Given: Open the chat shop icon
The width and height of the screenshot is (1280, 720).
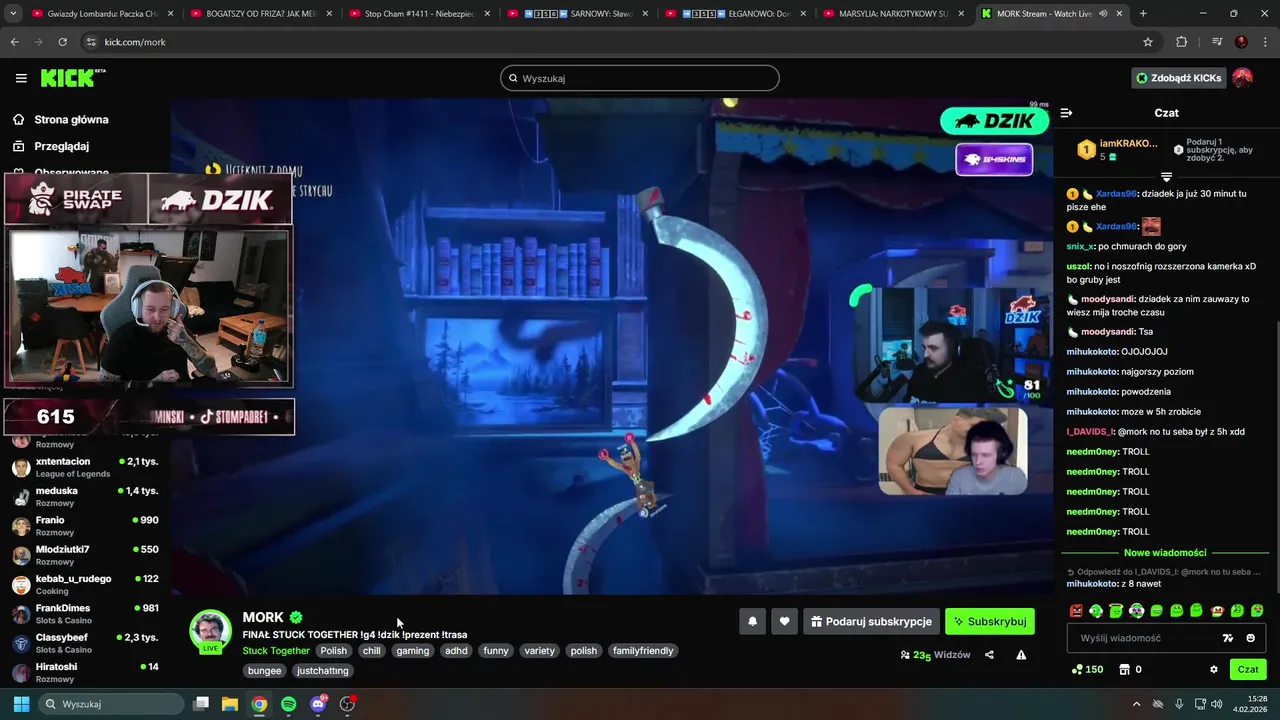Looking at the screenshot, I should tap(1124, 670).
